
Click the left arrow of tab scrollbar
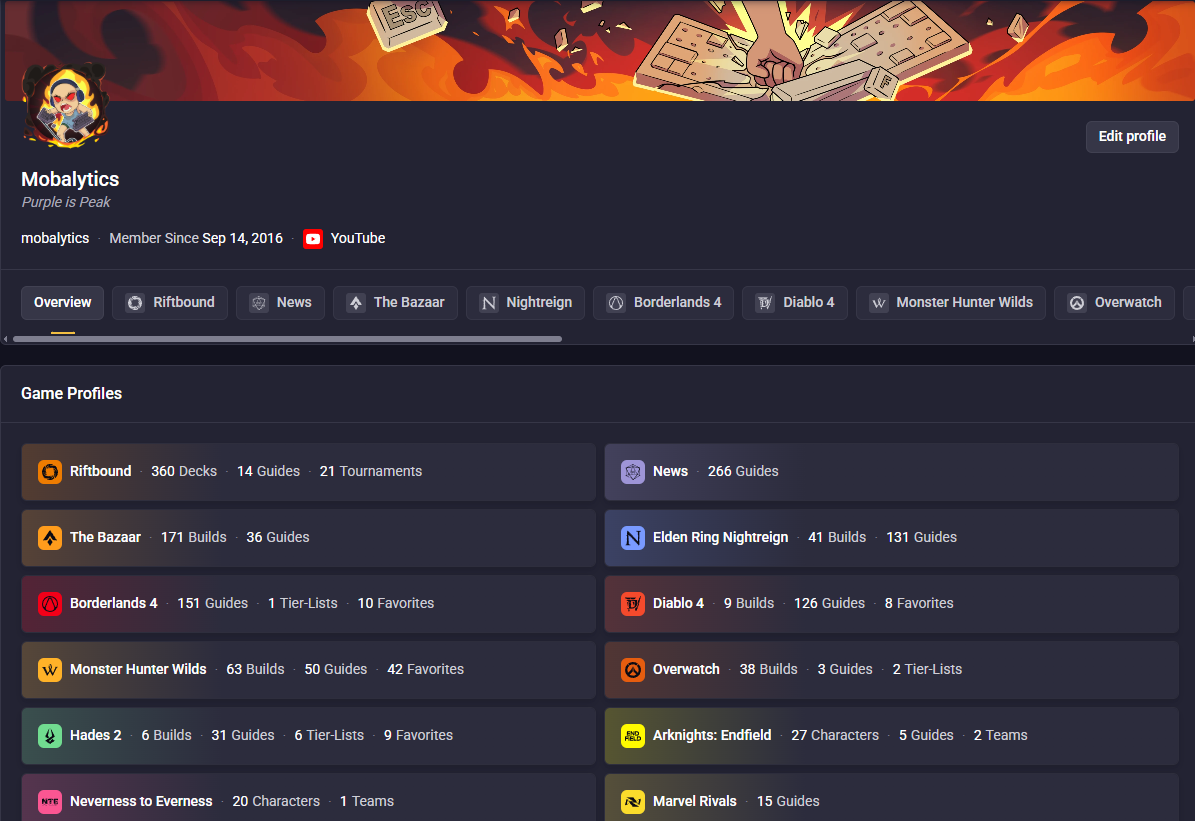click(x=5, y=339)
